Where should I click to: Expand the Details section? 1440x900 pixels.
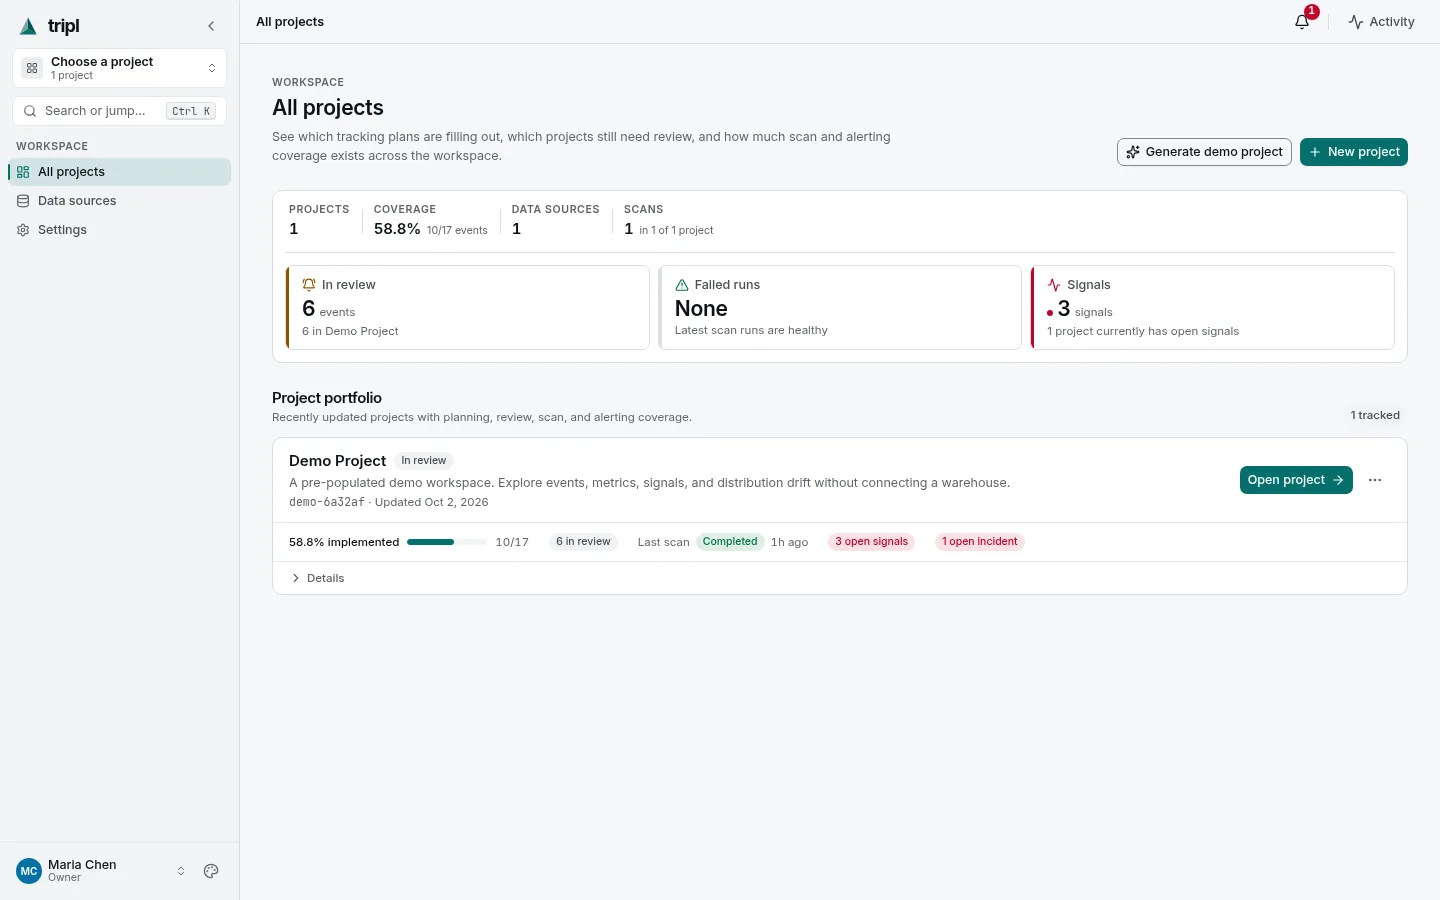318,578
